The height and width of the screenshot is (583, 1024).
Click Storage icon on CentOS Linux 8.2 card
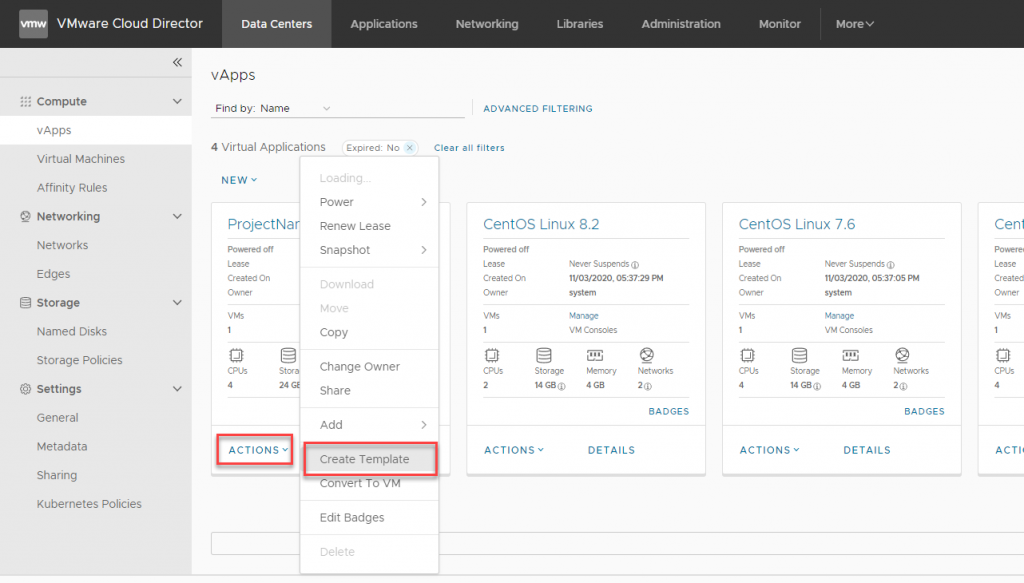(x=543, y=355)
